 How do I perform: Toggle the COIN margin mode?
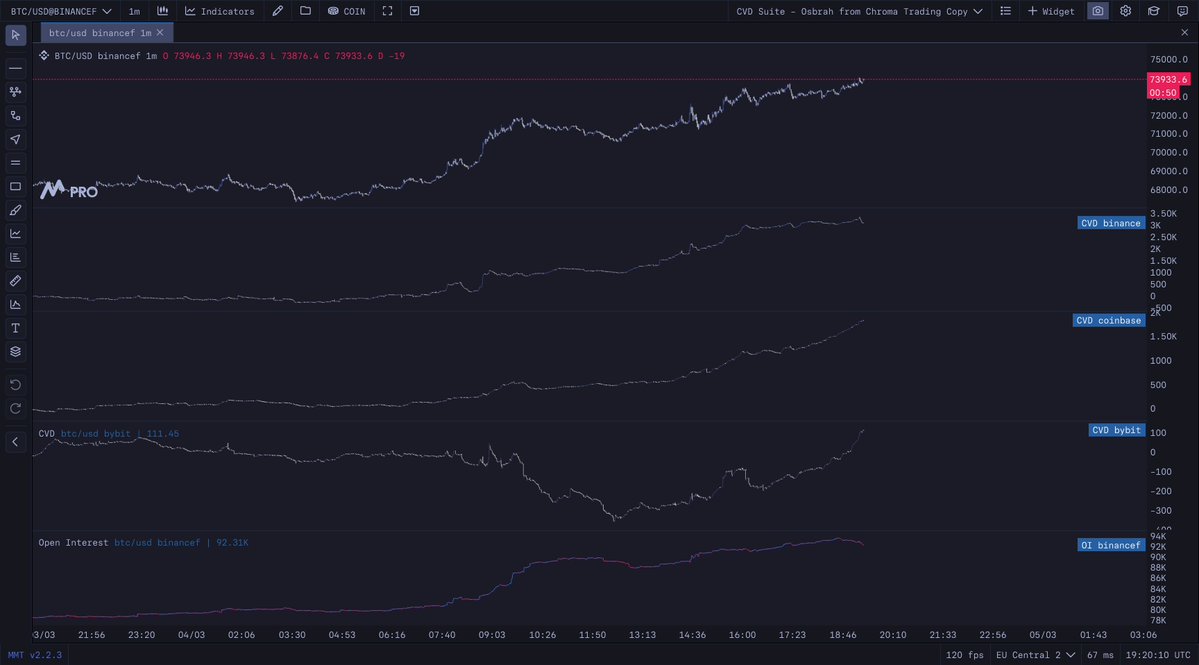tap(346, 11)
